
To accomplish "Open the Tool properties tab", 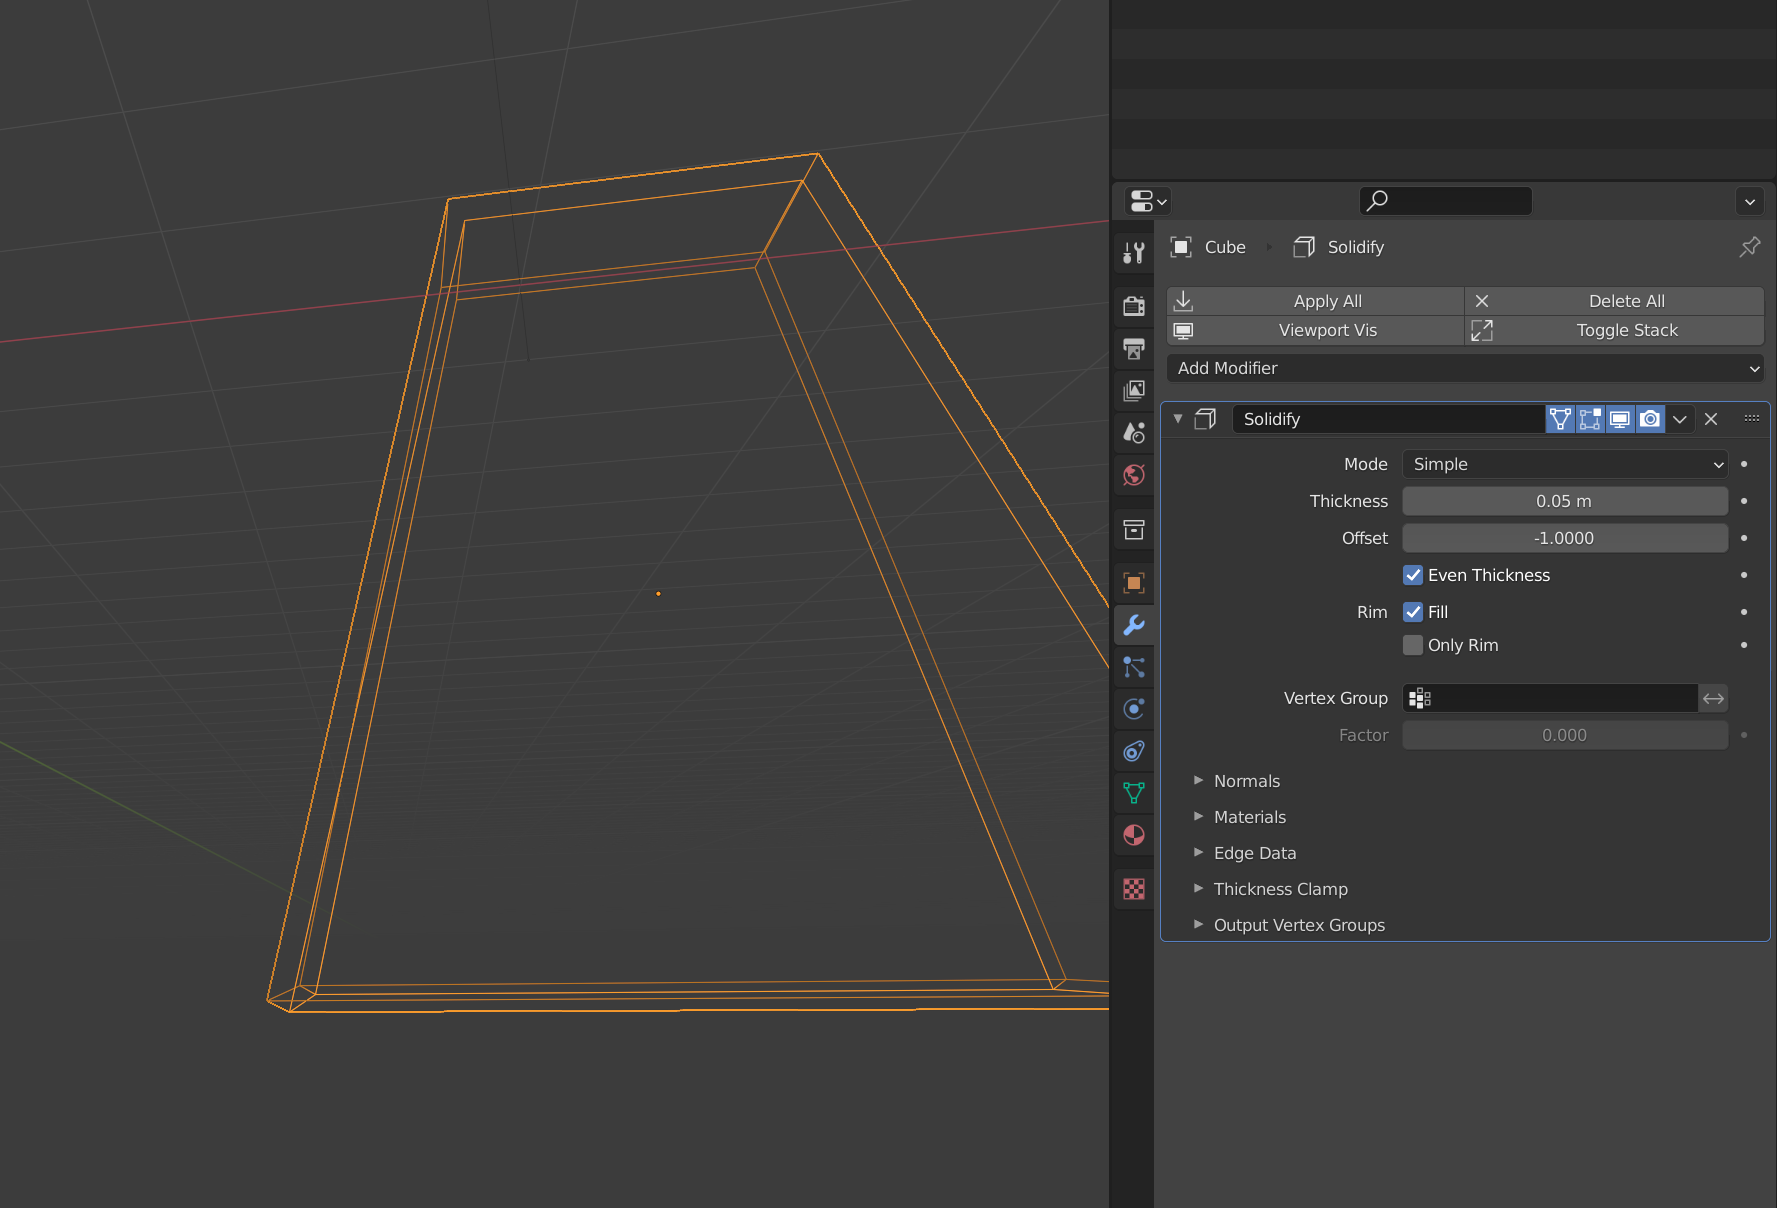I will 1133,253.
